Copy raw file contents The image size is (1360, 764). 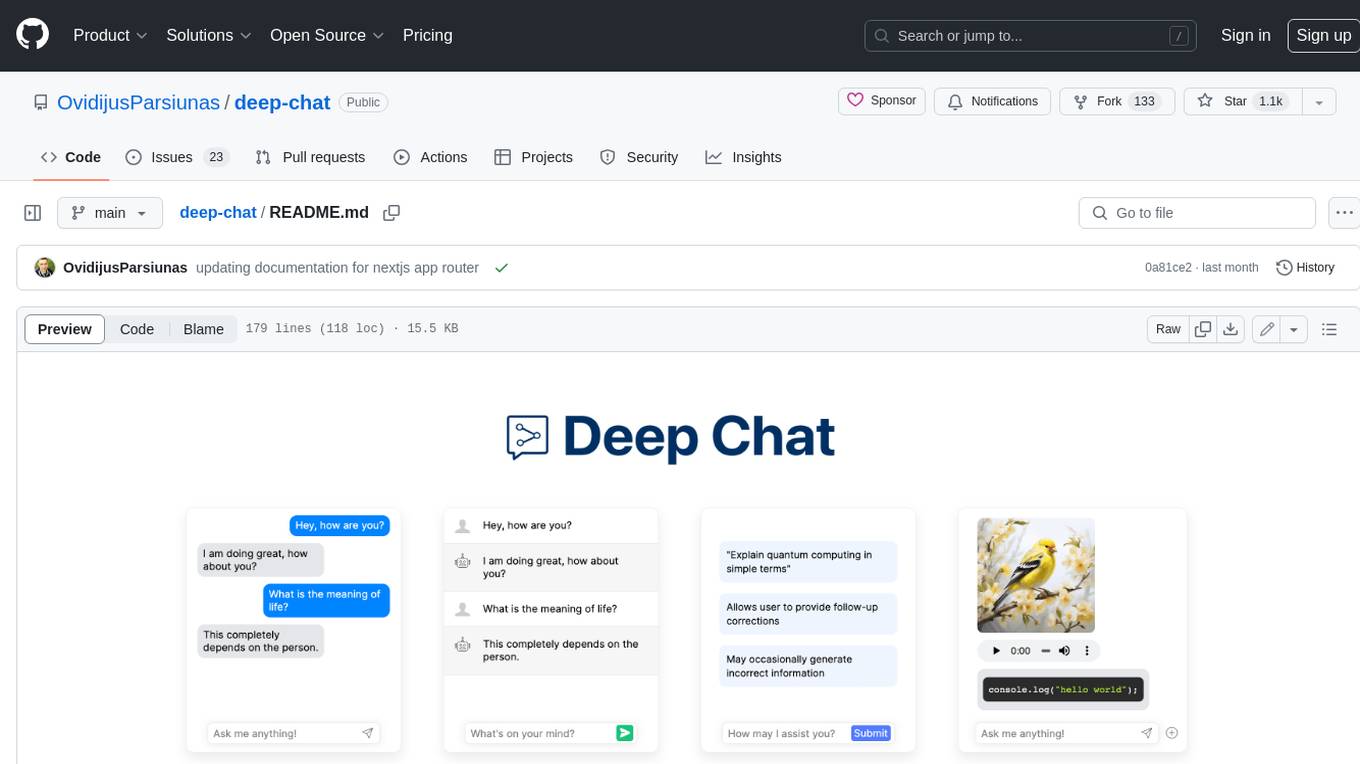coord(1203,329)
